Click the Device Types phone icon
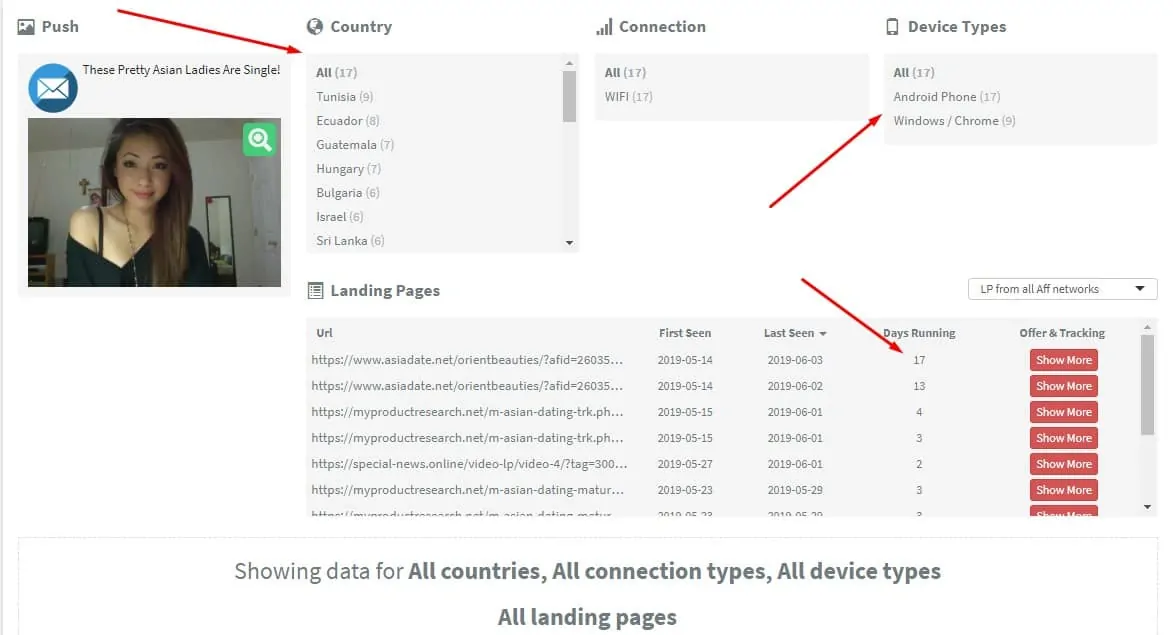This screenshot has height=635, width=1173. 892,27
